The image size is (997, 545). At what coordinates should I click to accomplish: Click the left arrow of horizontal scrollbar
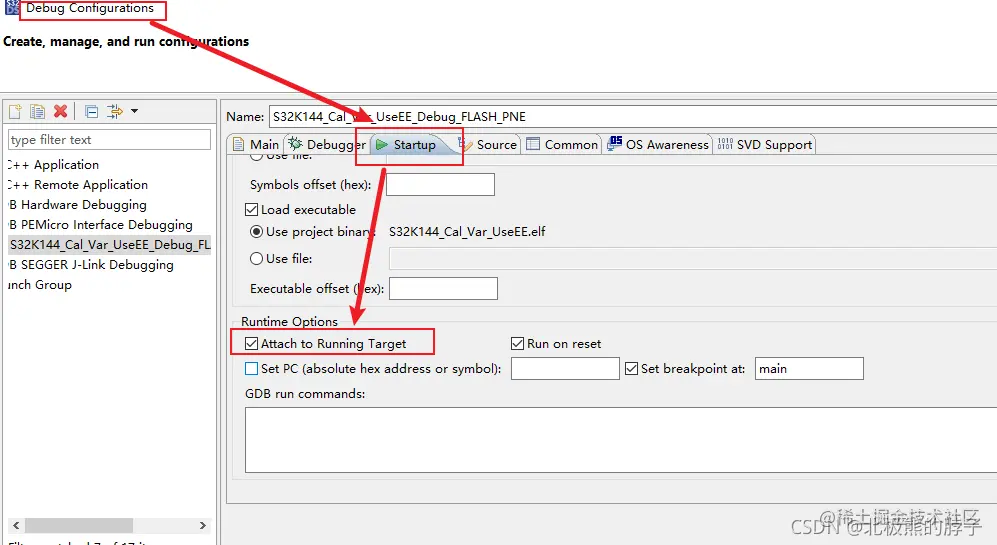[16, 526]
